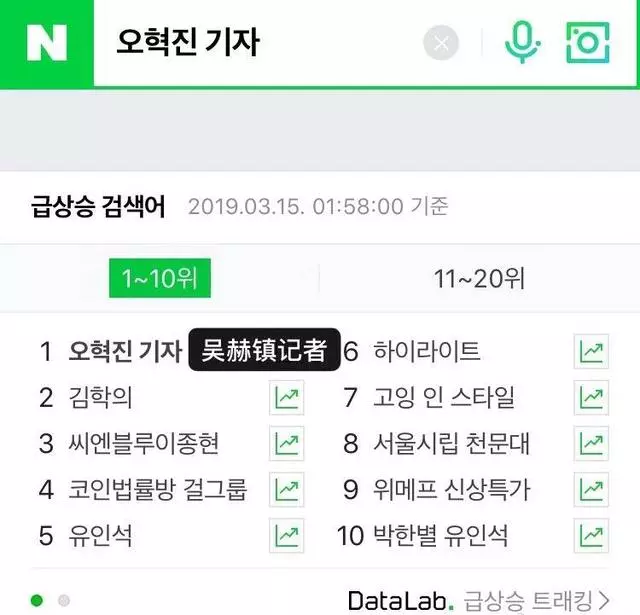Select the first green page indicator dot
This screenshot has width=640, height=615.
tap(37, 600)
